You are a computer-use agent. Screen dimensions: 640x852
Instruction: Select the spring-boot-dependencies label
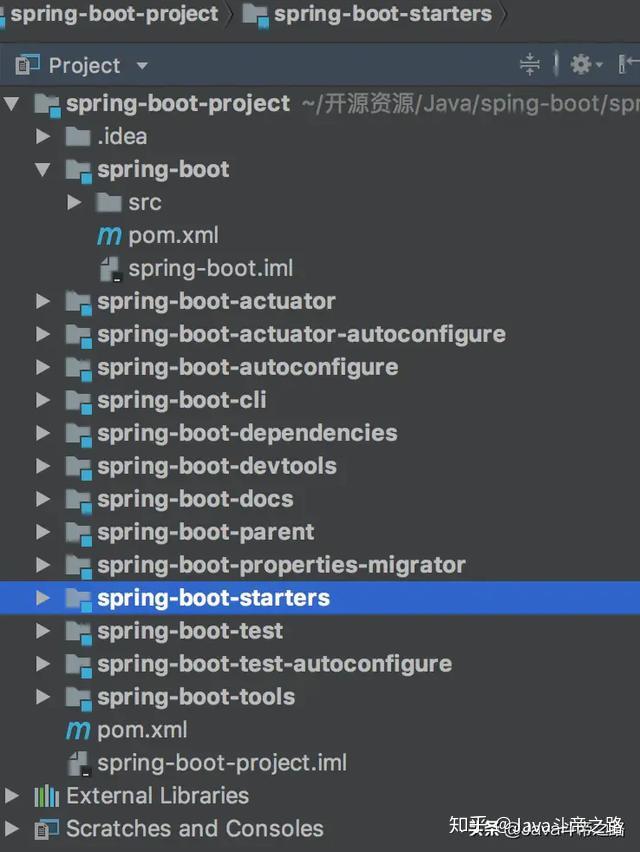pos(247,434)
